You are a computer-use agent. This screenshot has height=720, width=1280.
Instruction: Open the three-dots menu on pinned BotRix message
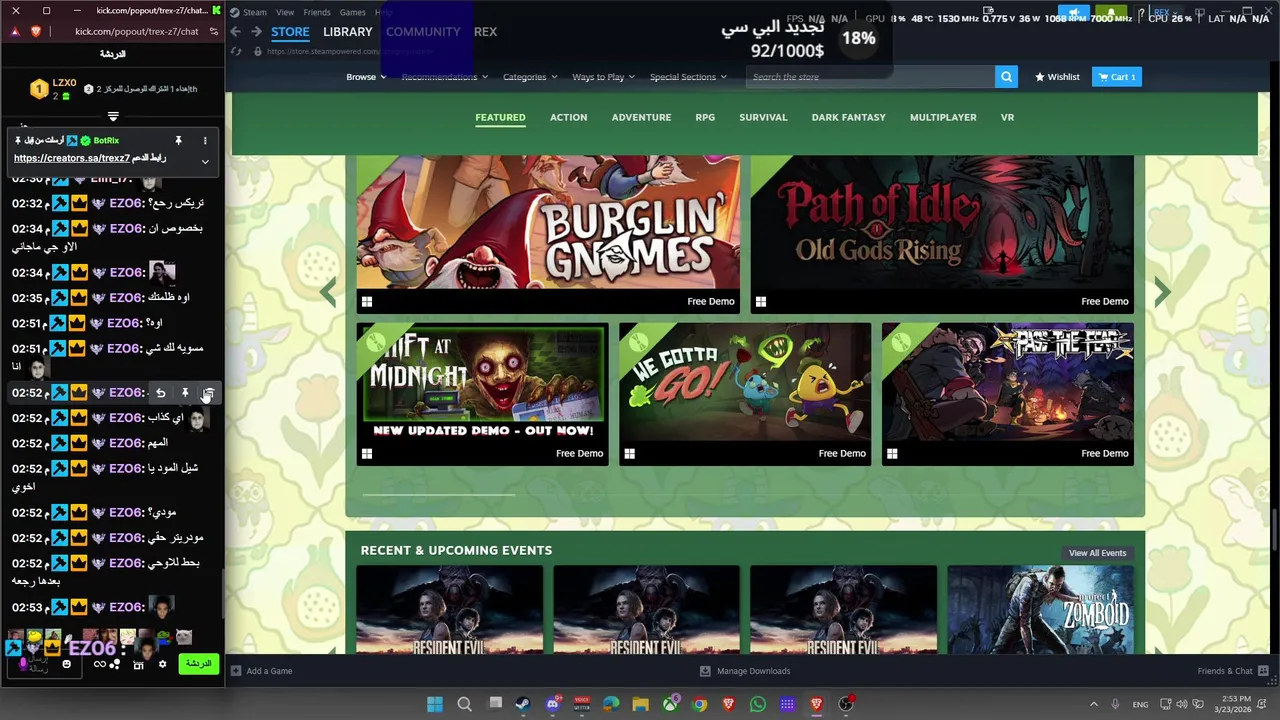click(205, 141)
